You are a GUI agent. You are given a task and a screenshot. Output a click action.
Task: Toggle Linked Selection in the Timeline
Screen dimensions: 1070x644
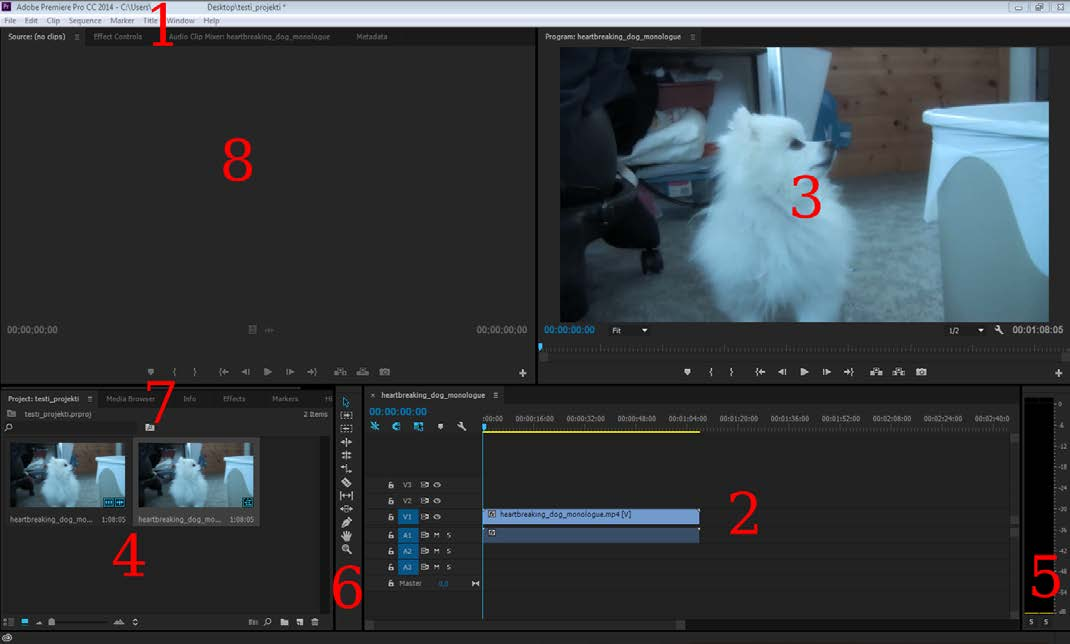pos(418,426)
